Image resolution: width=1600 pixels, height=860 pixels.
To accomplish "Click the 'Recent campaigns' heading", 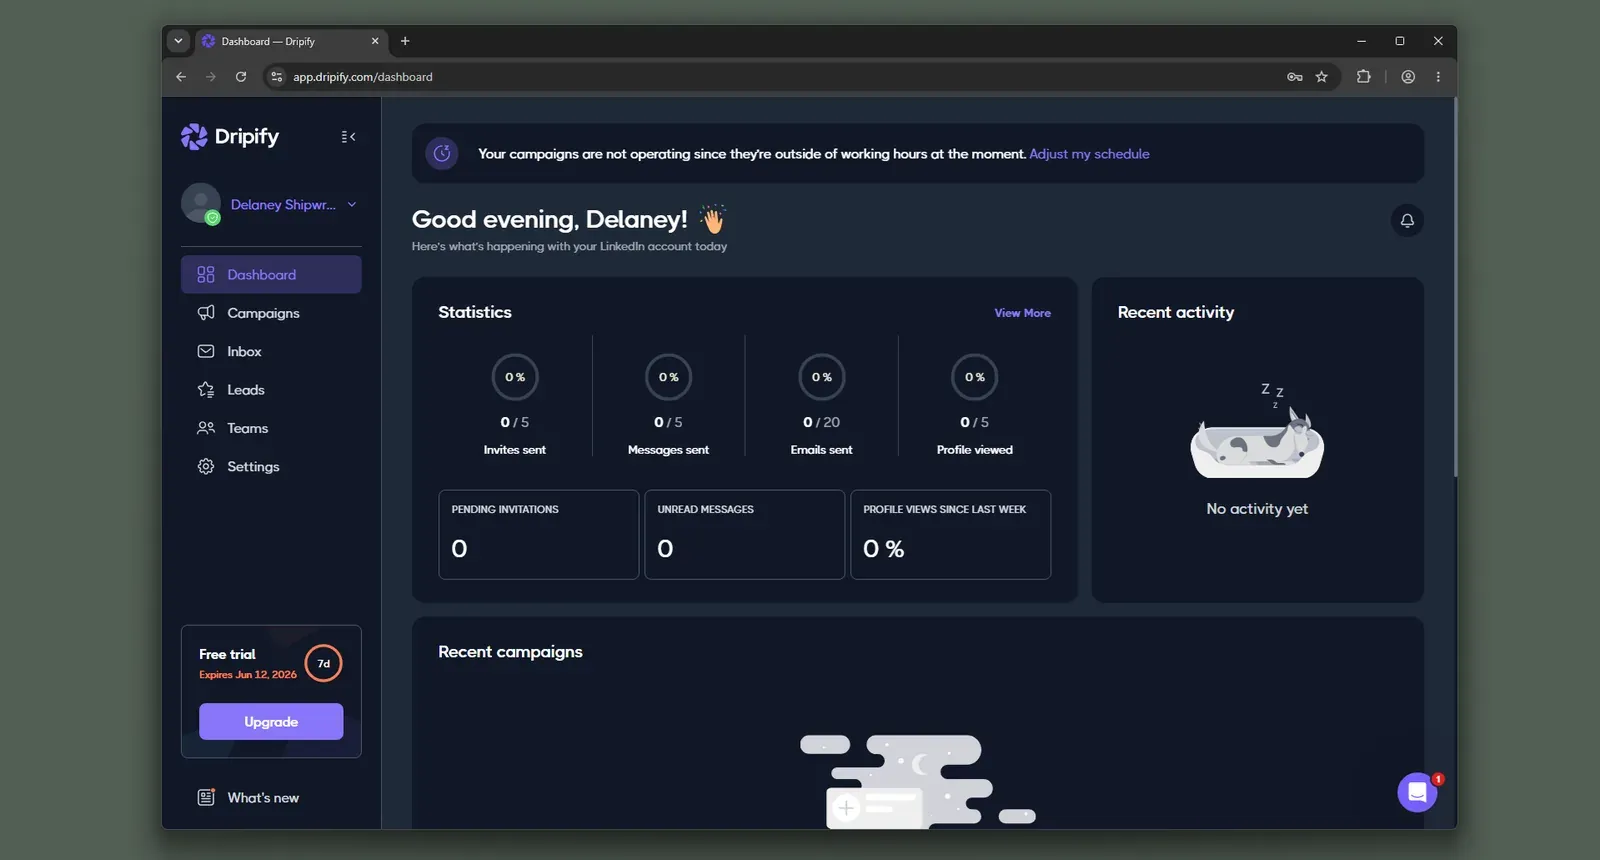I will (x=510, y=652).
